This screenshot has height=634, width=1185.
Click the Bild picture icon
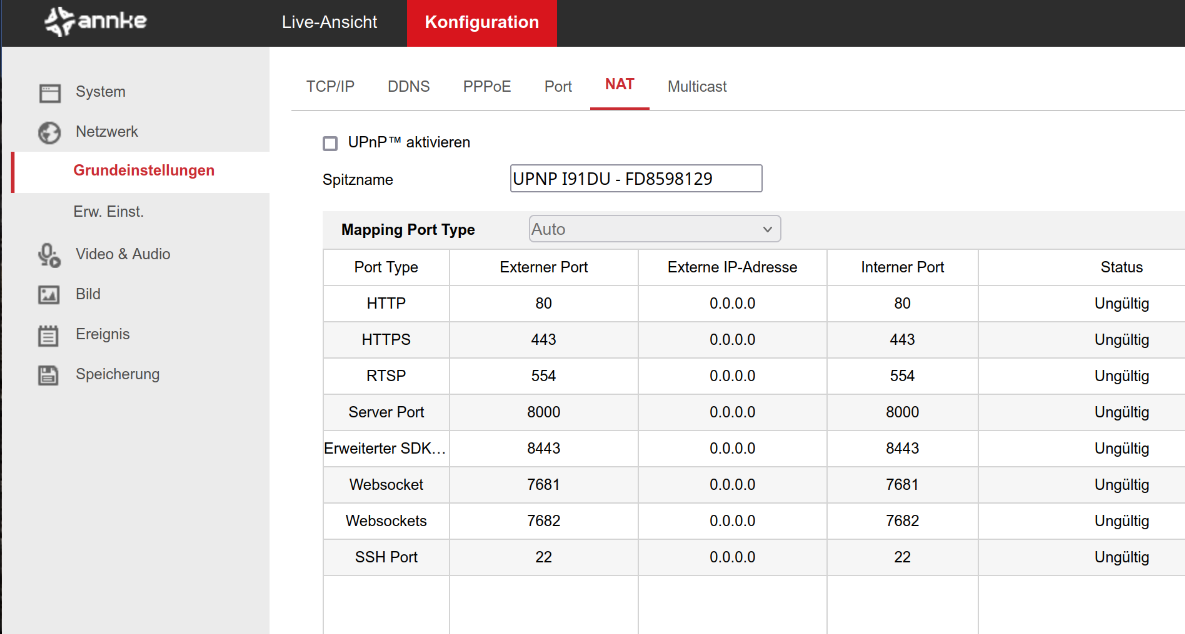click(49, 295)
